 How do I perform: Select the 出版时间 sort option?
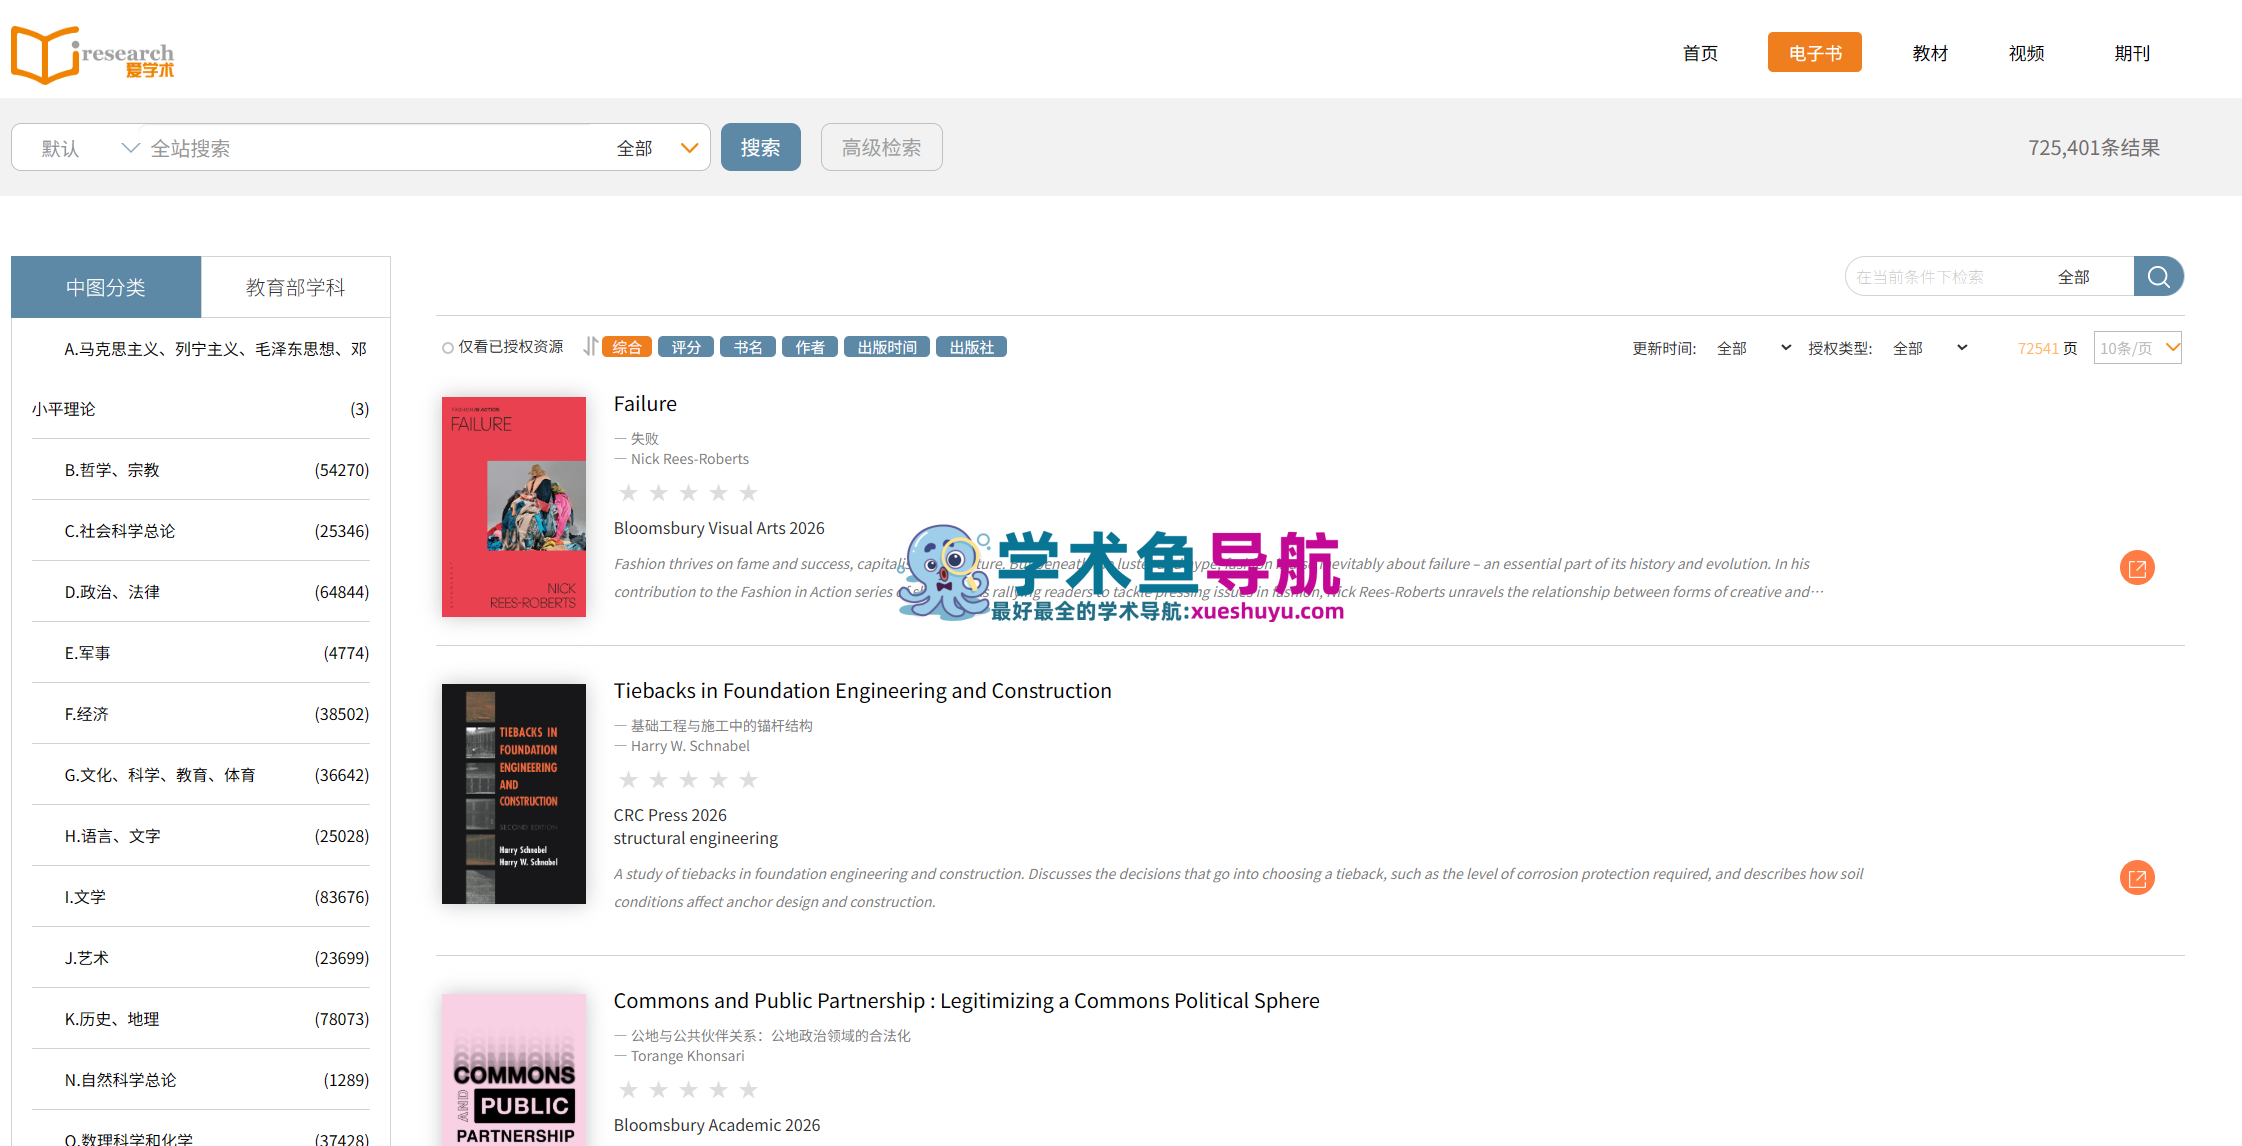click(886, 346)
